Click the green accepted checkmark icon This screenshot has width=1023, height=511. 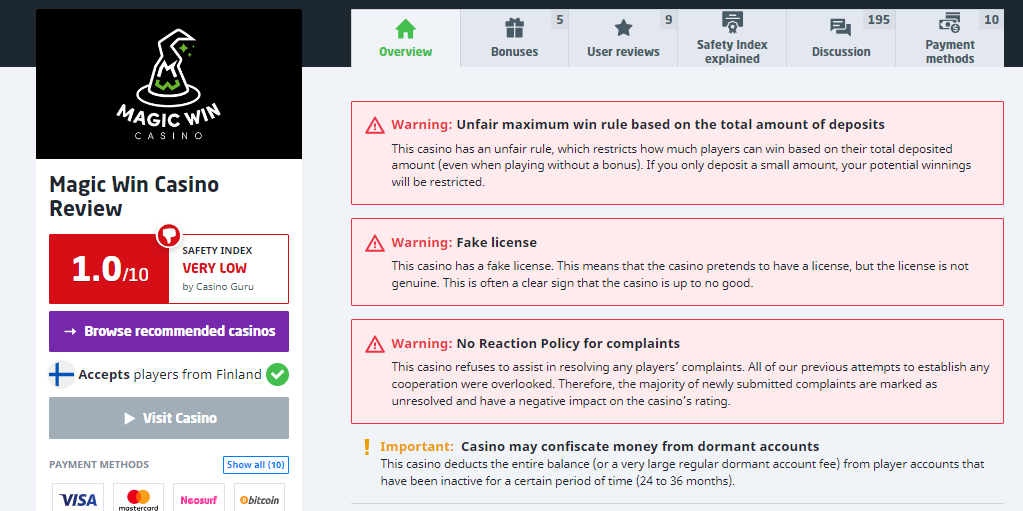(x=278, y=375)
